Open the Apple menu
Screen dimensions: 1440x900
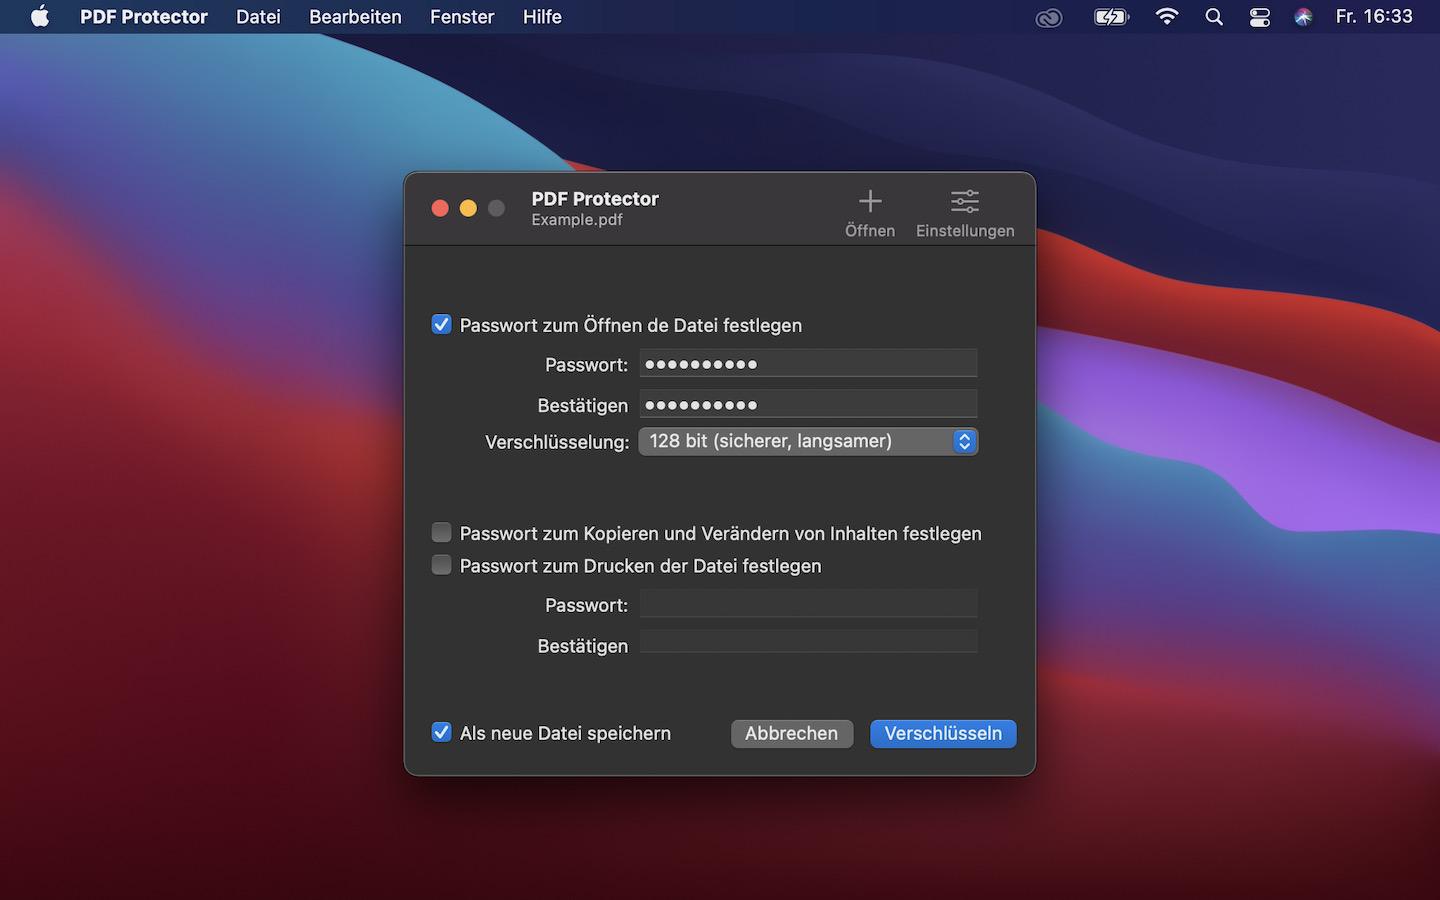tap(40, 16)
